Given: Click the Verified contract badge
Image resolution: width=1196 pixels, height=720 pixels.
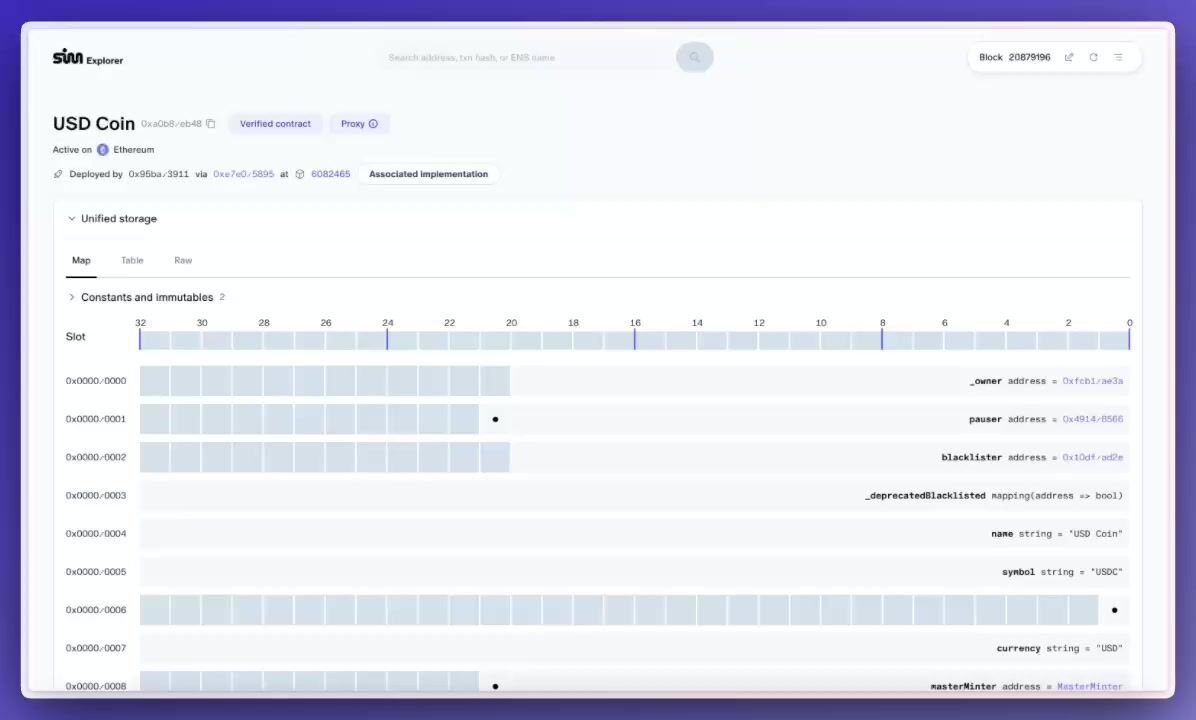Looking at the screenshot, I should click(275, 124).
